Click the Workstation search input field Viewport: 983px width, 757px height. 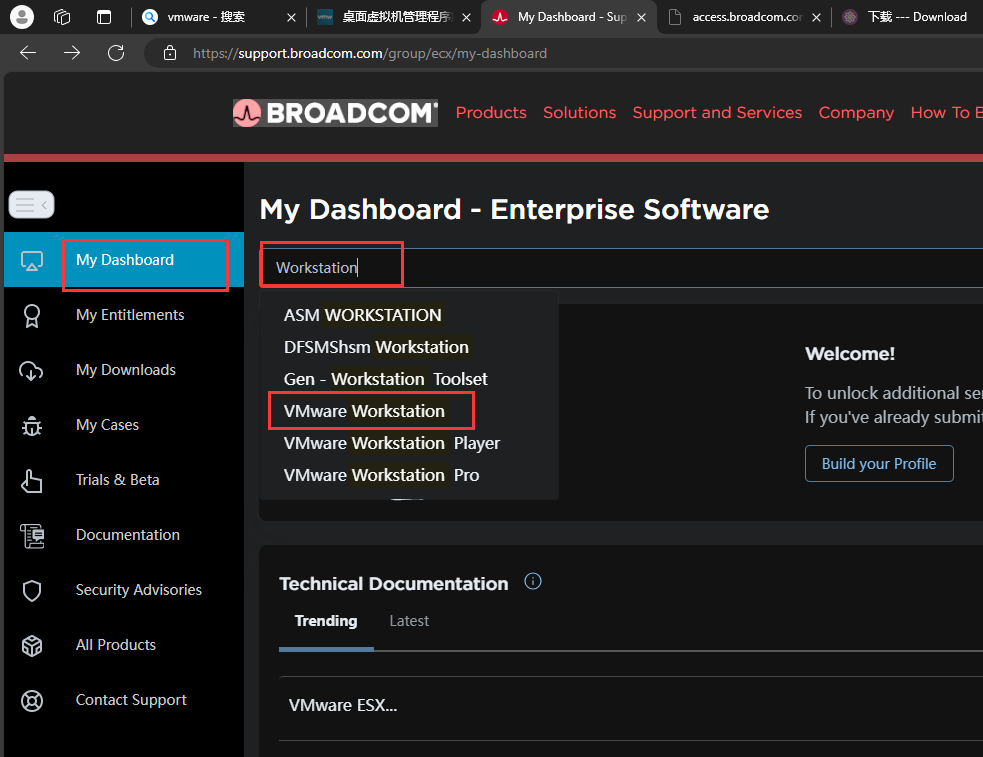click(600, 268)
